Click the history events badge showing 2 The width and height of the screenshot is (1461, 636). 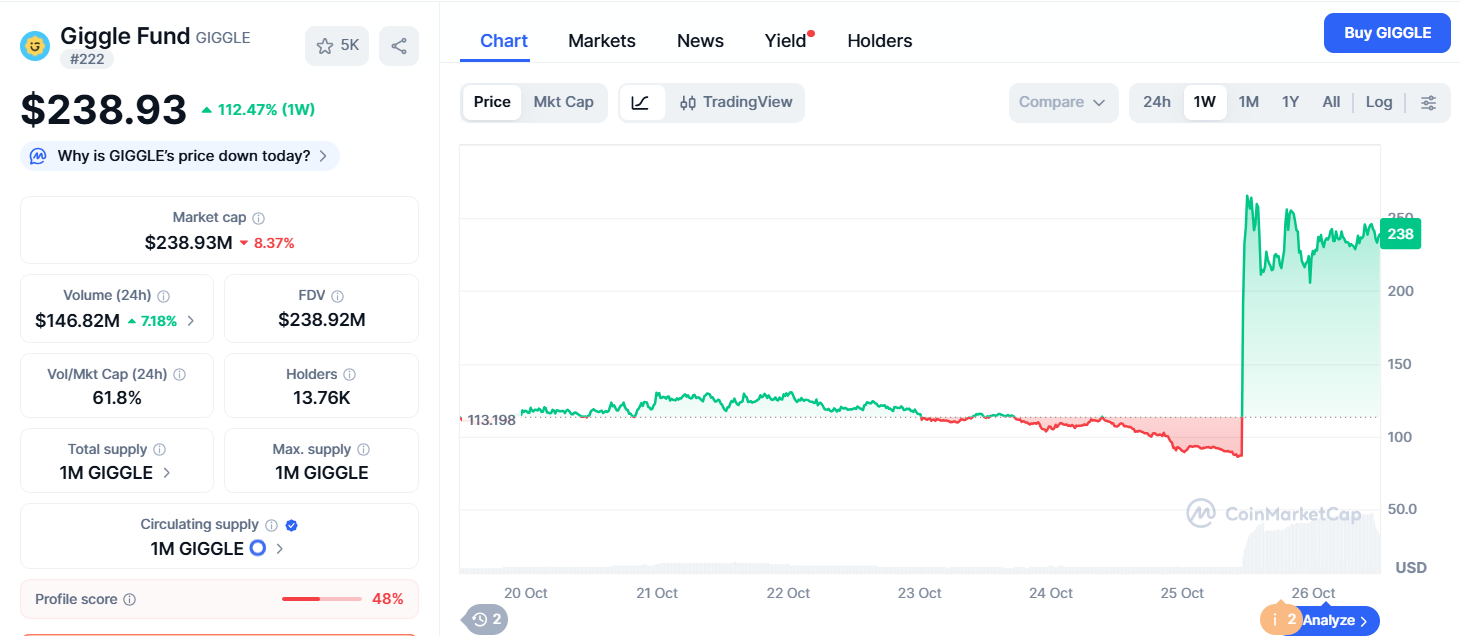[488, 620]
